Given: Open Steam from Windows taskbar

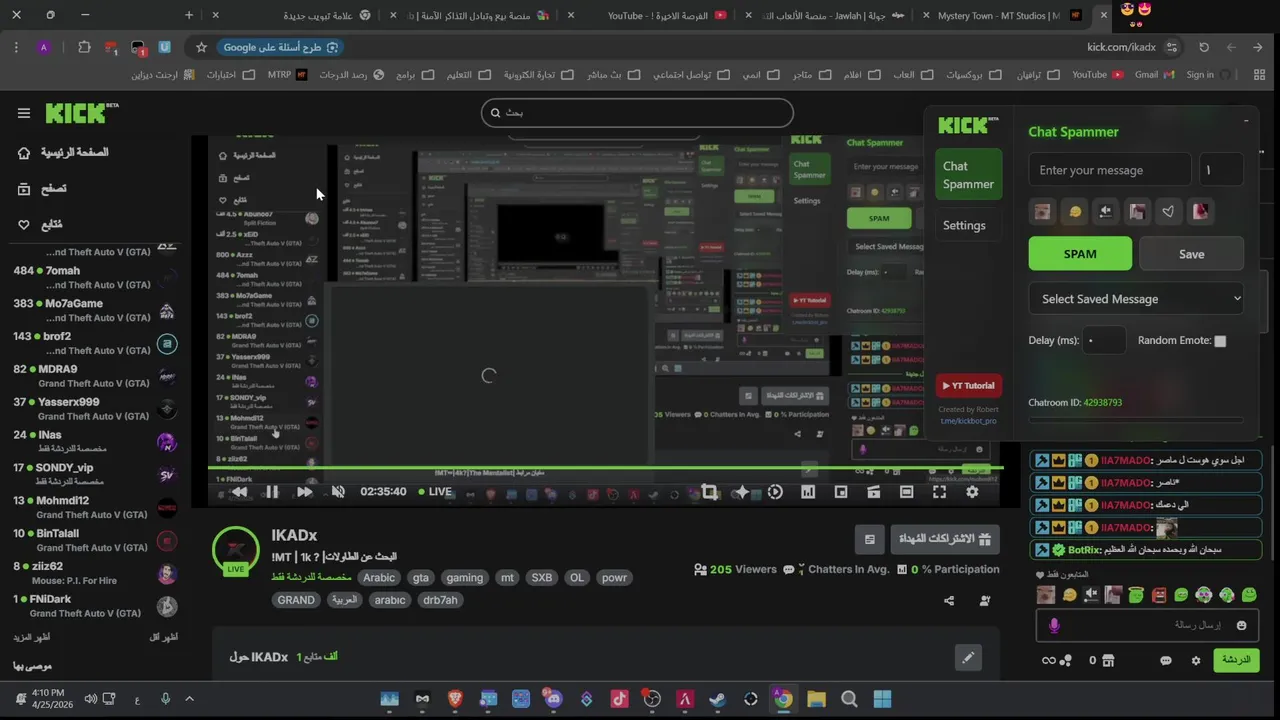Looking at the screenshot, I should [718, 699].
